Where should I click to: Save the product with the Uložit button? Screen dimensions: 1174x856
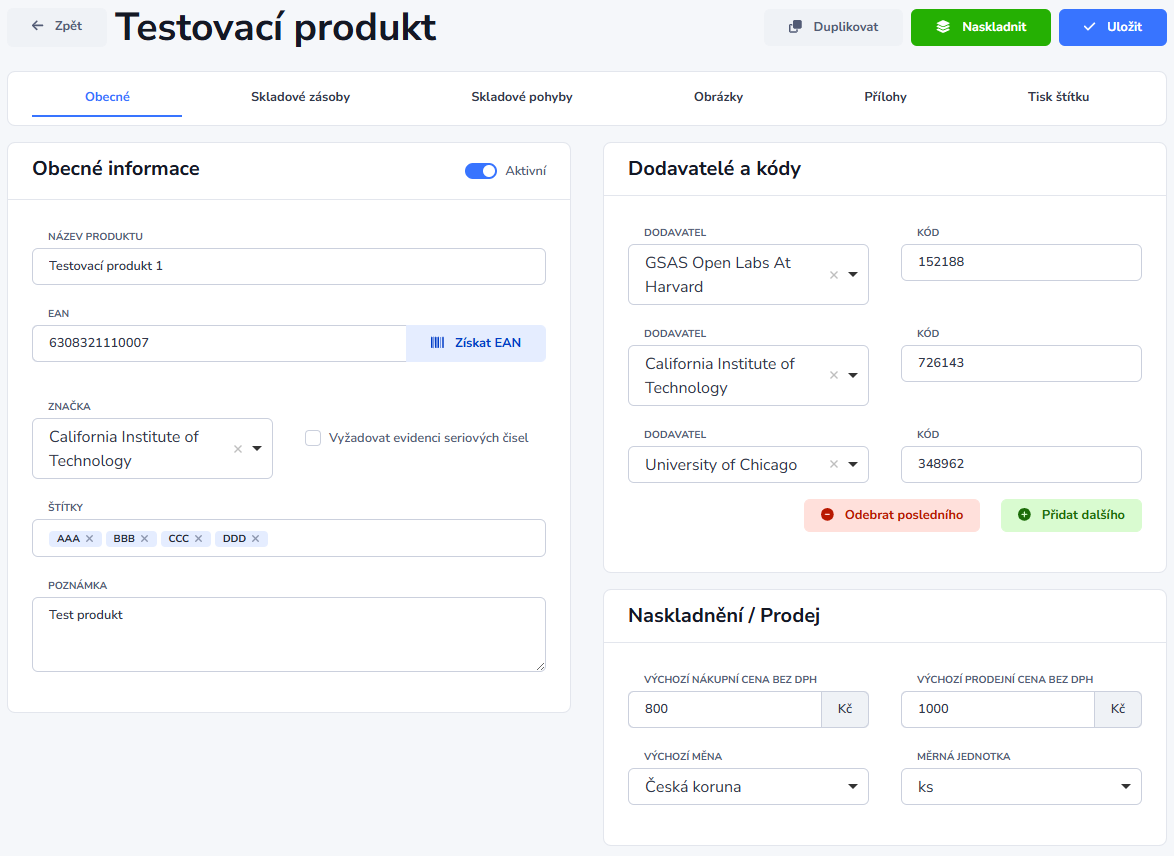(x=1112, y=27)
